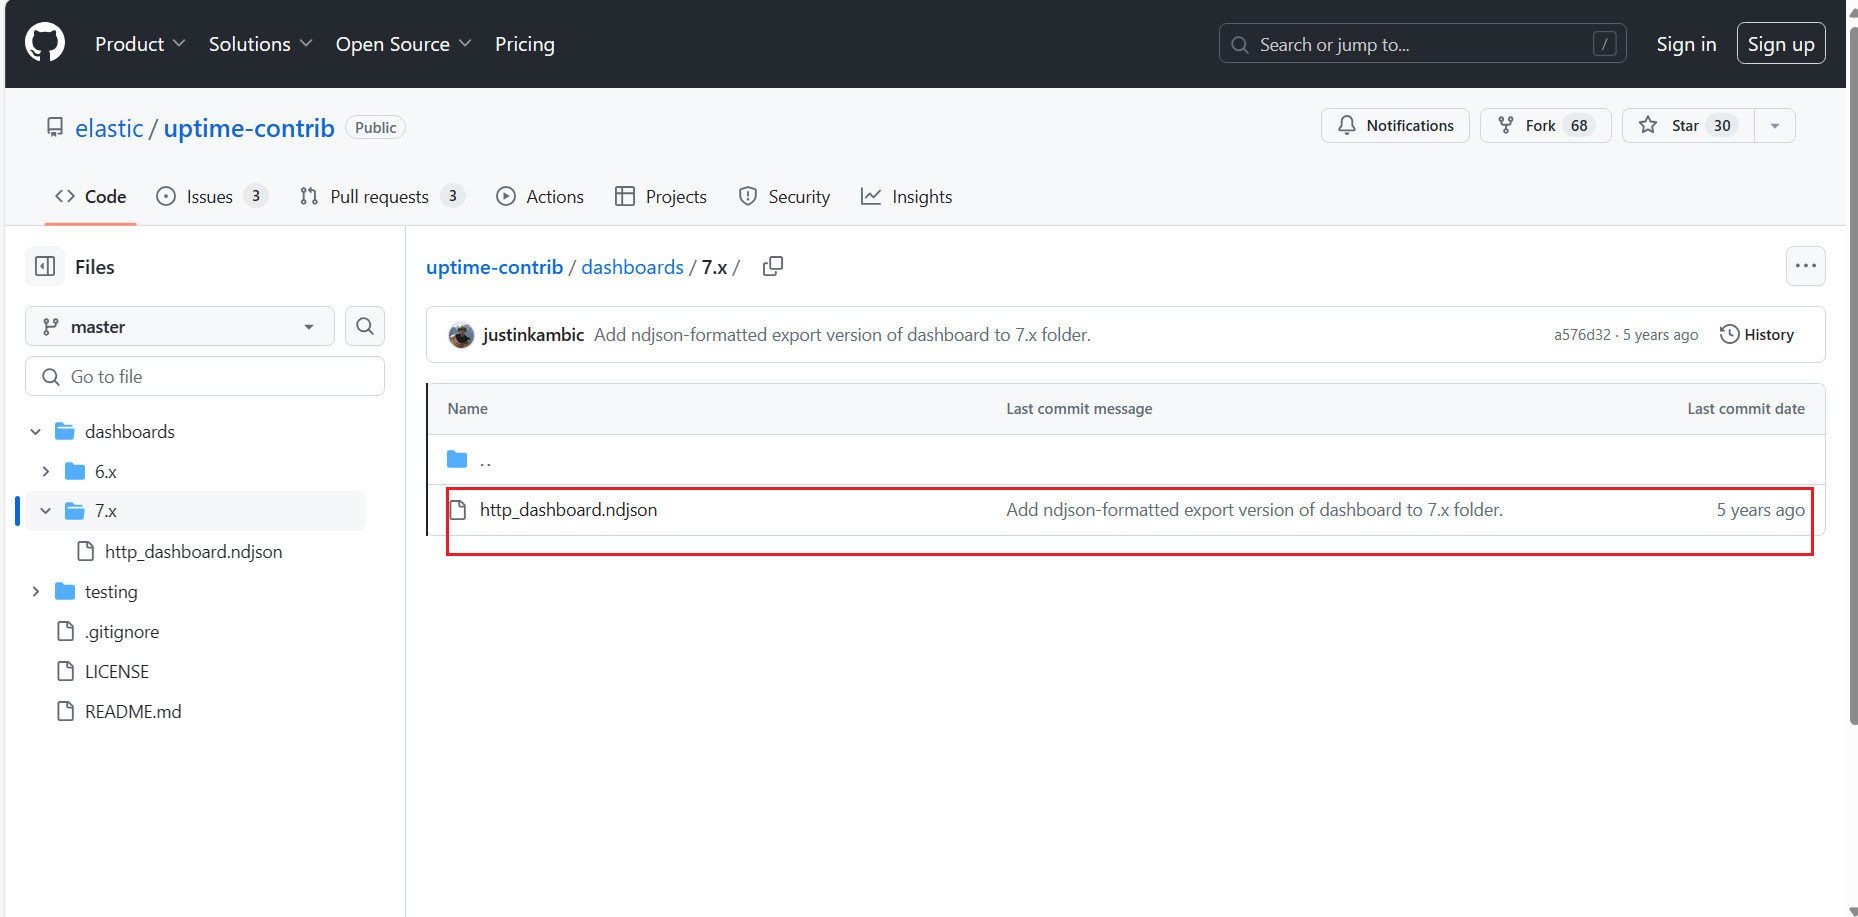The image size is (1858, 917).
Task: Click the parent directory folder icon
Action: (457, 459)
